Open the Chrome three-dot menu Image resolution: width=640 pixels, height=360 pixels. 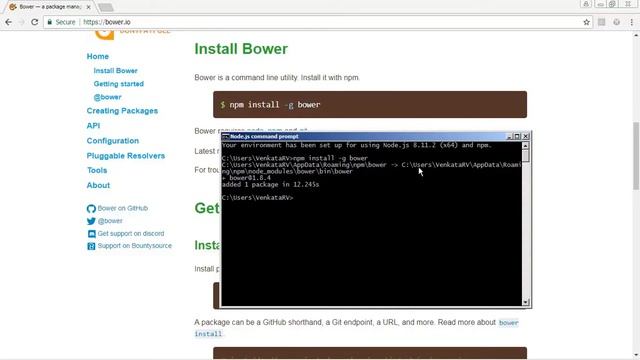tap(631, 22)
